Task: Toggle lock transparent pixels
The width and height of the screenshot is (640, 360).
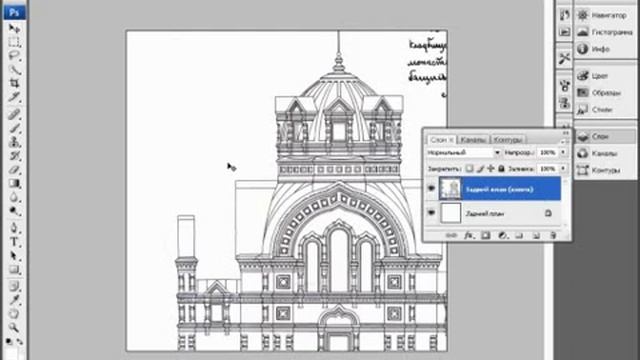Action: point(470,168)
